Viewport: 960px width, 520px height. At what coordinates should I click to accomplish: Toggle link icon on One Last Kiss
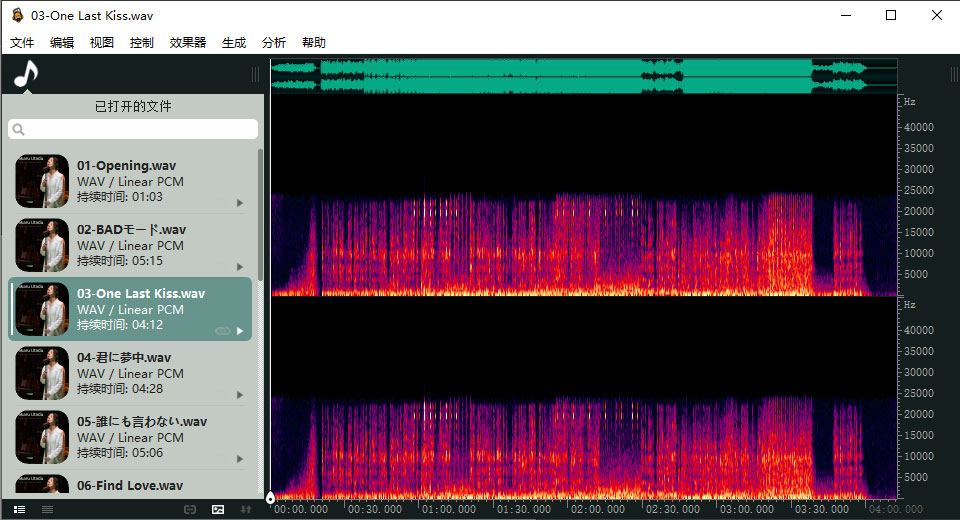click(222, 331)
